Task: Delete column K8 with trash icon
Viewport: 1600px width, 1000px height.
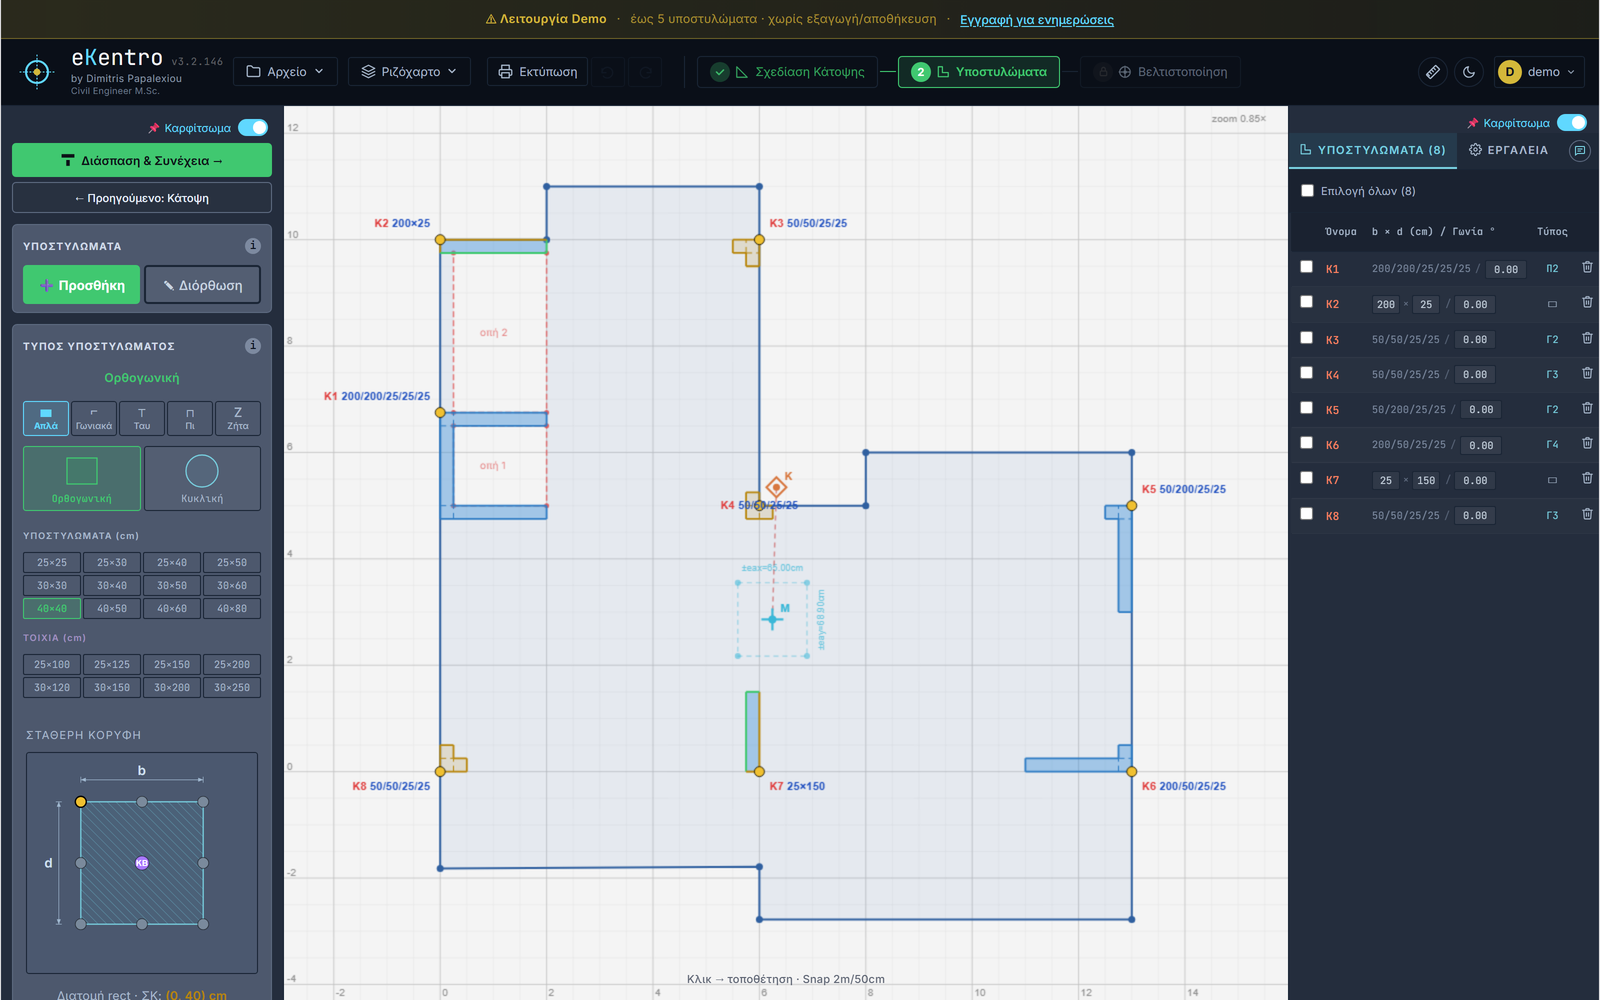Action: [x=1587, y=514]
